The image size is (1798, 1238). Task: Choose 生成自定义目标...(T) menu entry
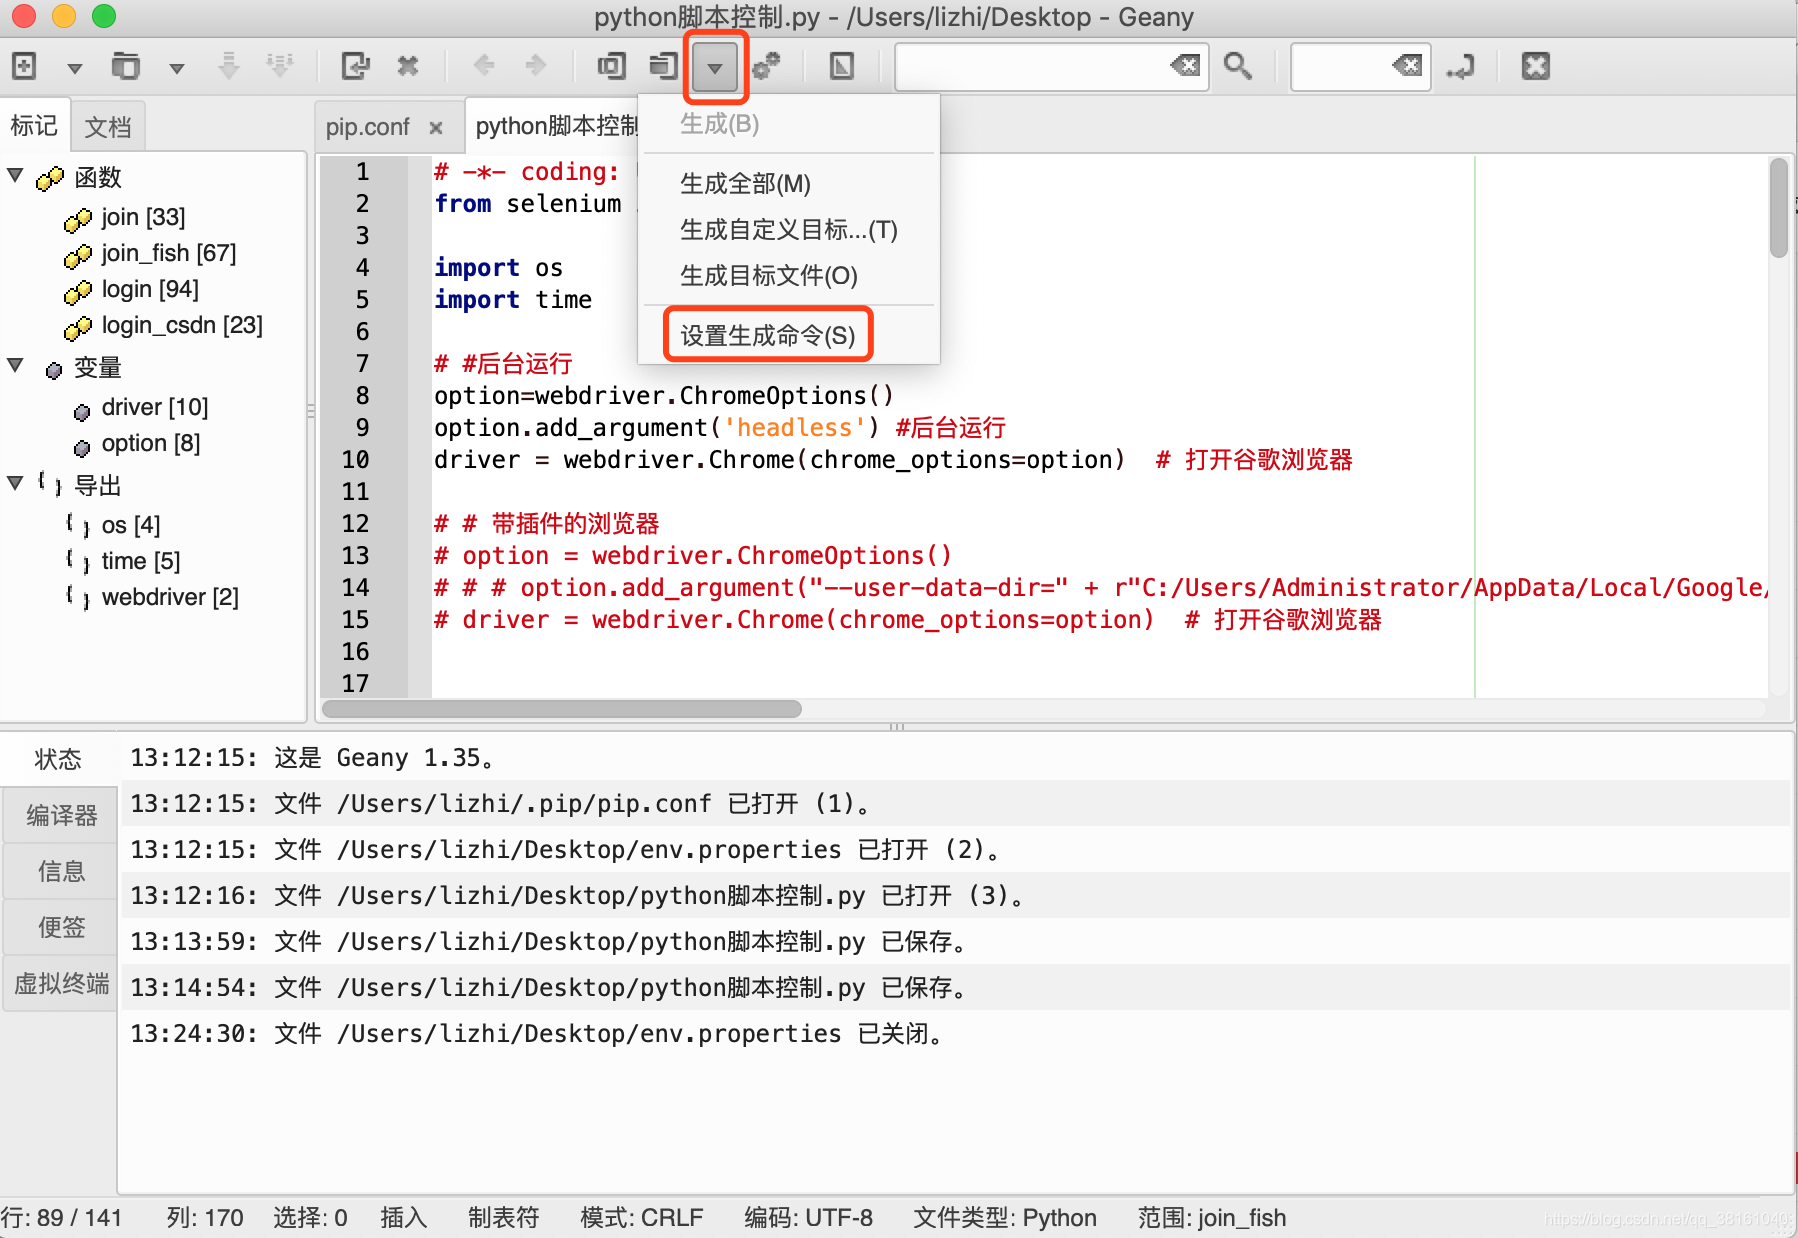pyautogui.click(x=788, y=230)
